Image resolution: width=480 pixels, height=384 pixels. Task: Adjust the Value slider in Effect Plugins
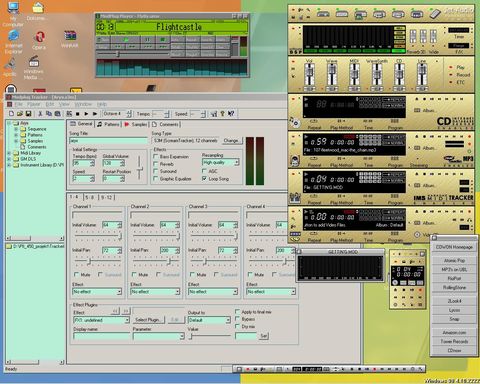(x=191, y=336)
